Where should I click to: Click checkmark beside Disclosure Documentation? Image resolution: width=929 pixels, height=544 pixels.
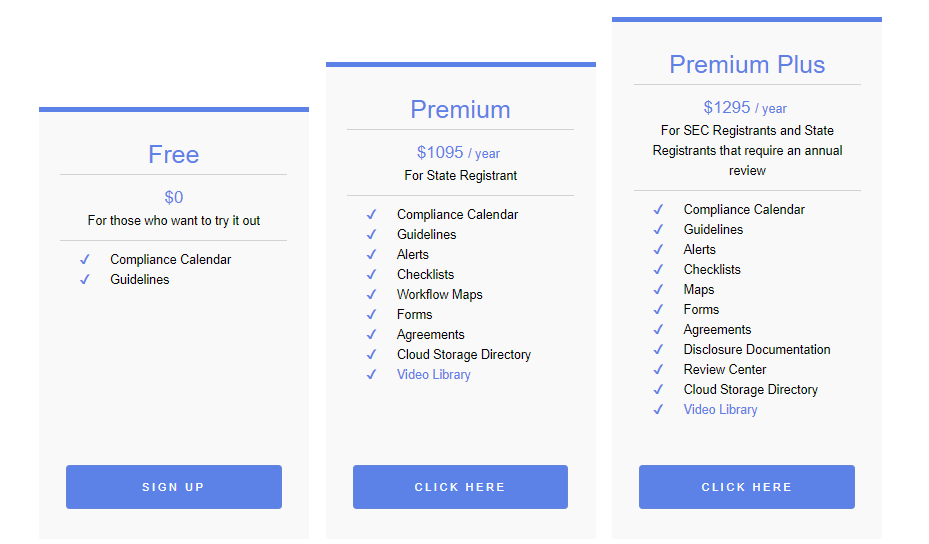click(658, 350)
